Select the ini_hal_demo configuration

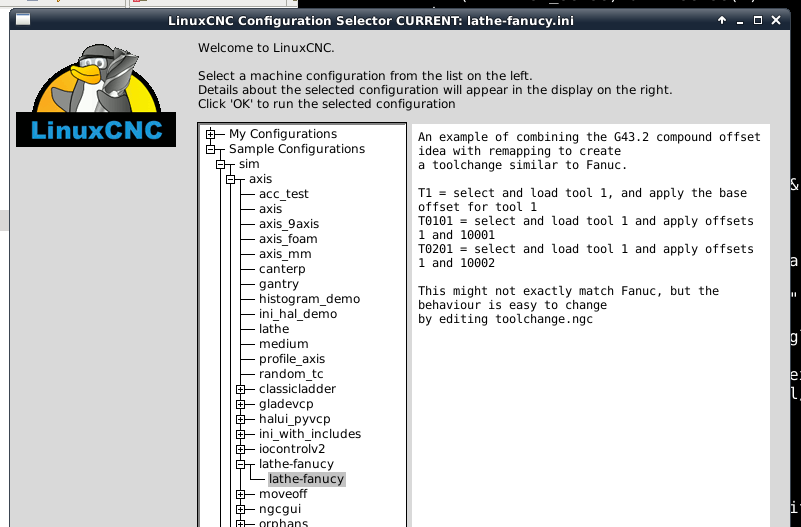click(x=297, y=314)
